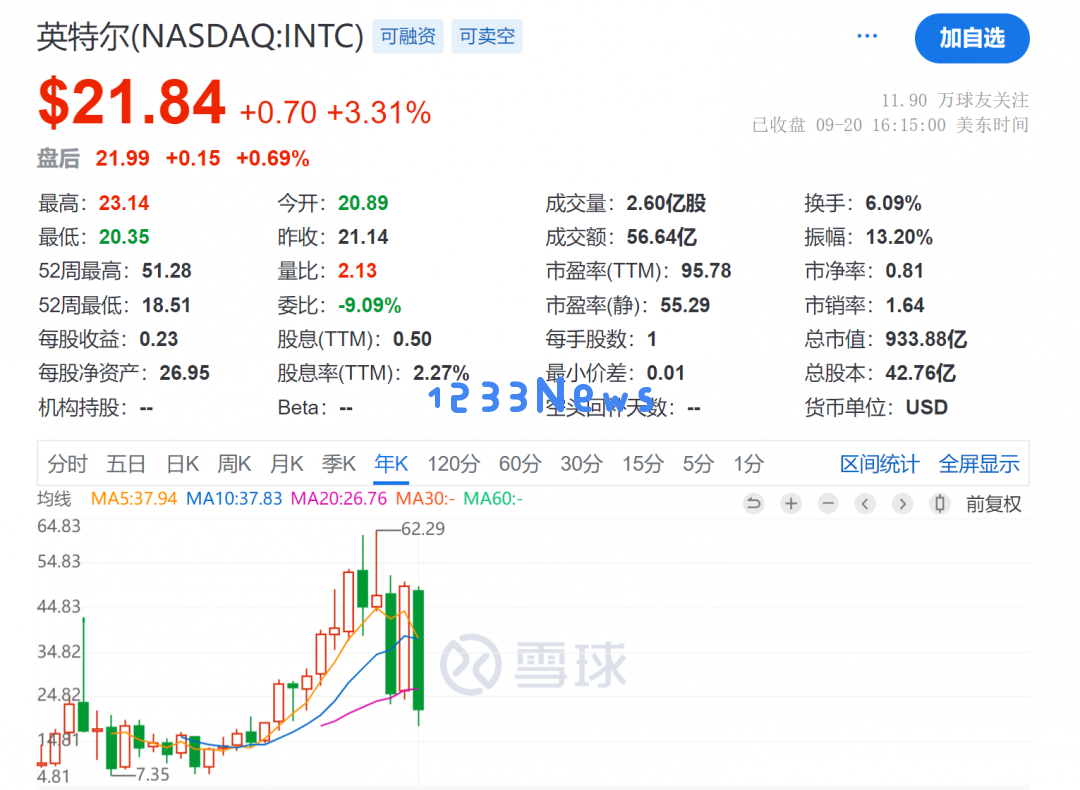The width and height of the screenshot is (1080, 790).
Task: Click the 委比 value -9.09%
Action: (370, 305)
